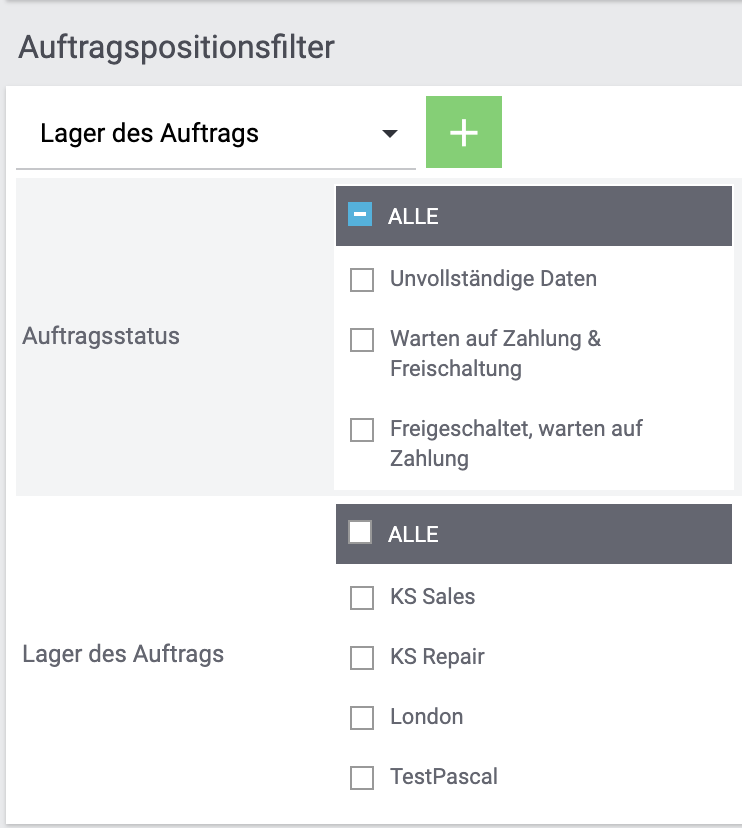Tick the KS Repair checkbox

click(362, 658)
